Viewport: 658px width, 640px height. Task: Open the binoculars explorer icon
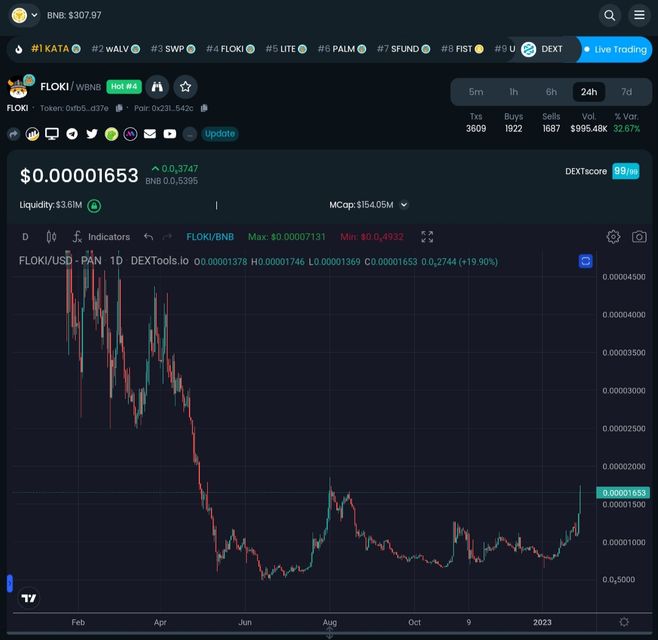pyautogui.click(x=157, y=87)
